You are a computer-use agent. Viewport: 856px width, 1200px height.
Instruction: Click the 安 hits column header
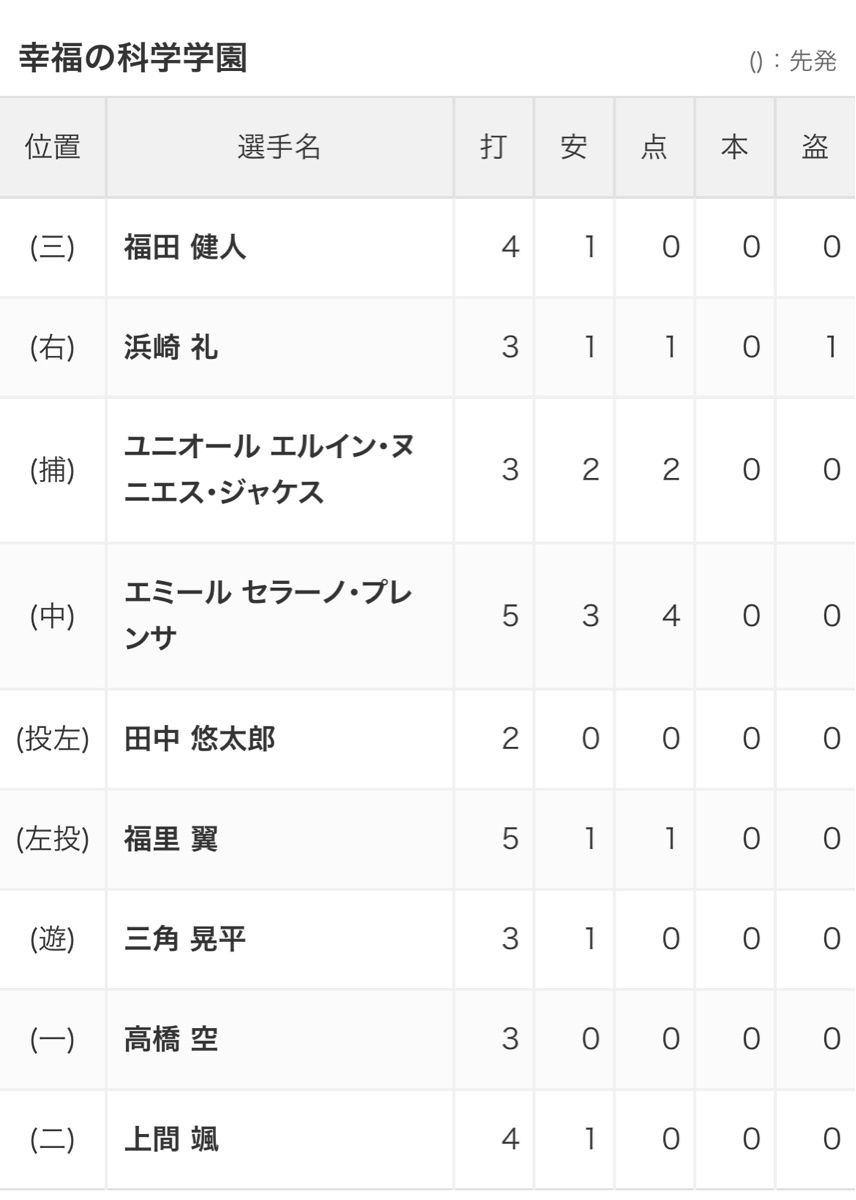573,147
